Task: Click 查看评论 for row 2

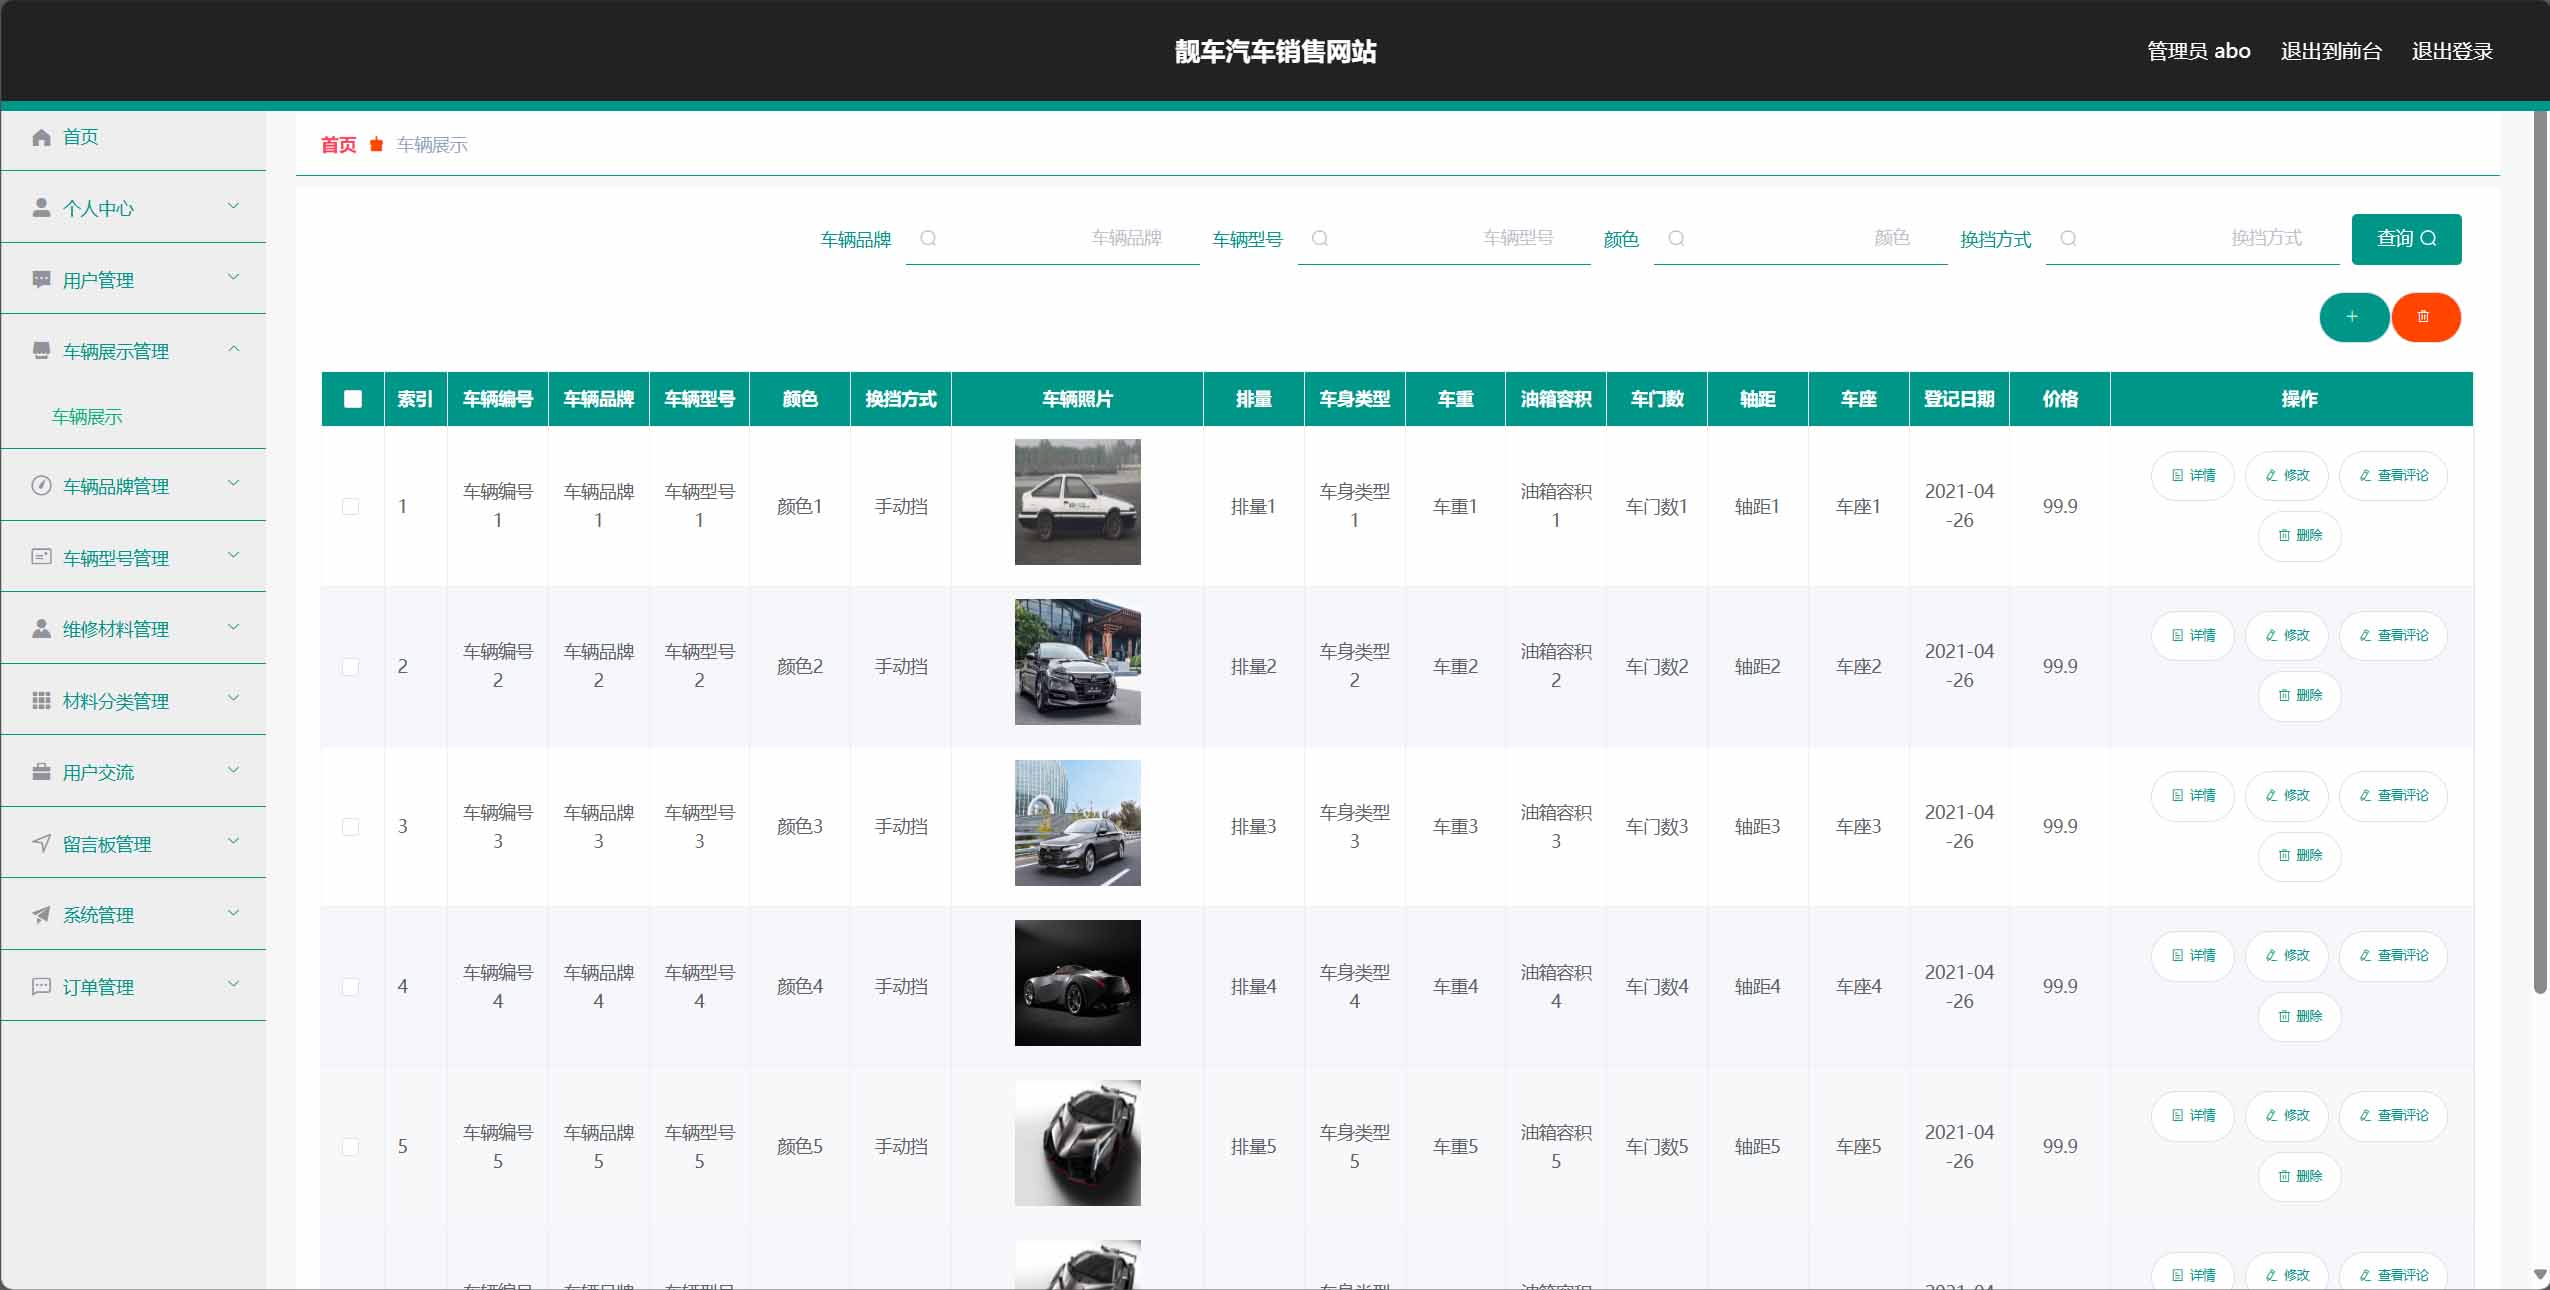Action: (x=2393, y=635)
